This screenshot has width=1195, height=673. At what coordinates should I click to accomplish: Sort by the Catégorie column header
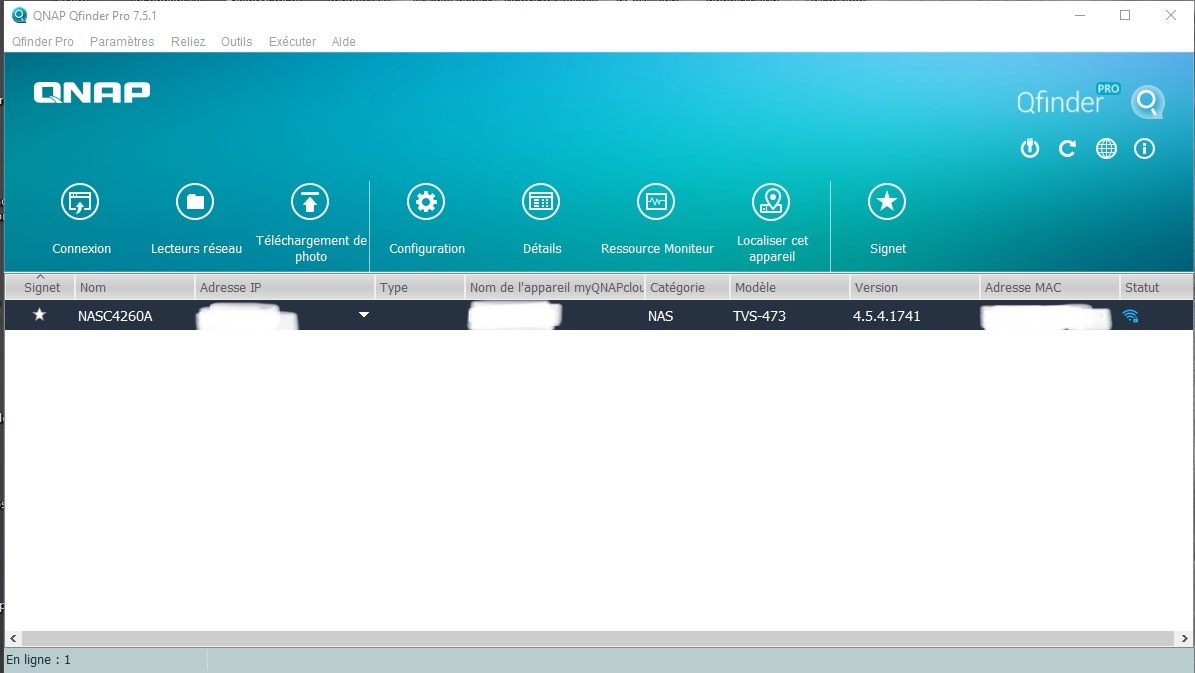687,287
